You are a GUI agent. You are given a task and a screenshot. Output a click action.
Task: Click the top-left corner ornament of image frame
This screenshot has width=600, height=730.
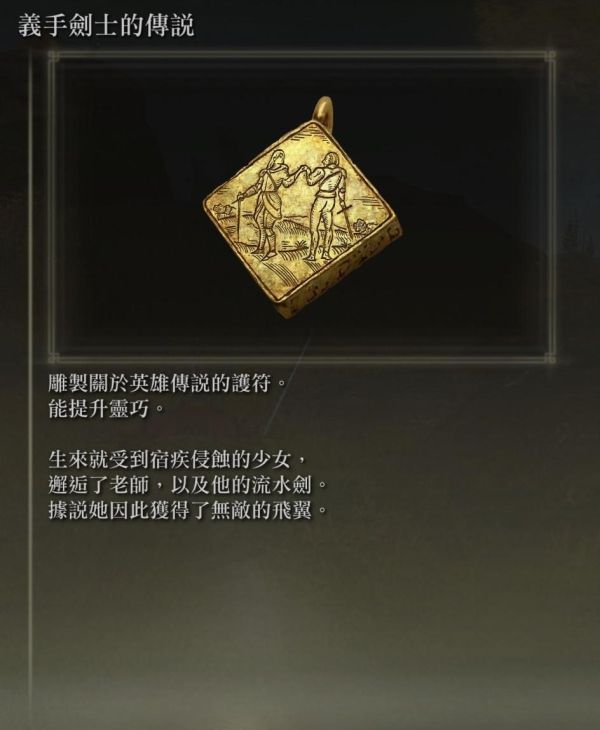(x=54, y=56)
